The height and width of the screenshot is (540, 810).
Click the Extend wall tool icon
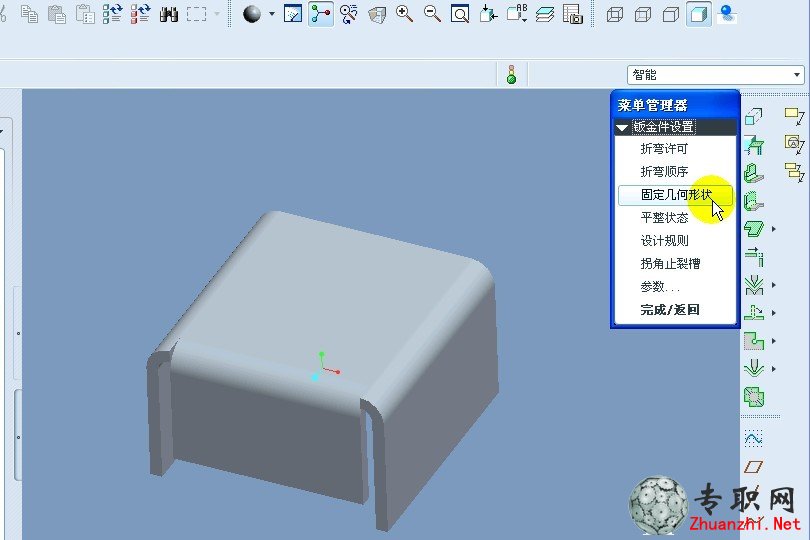coord(754,256)
